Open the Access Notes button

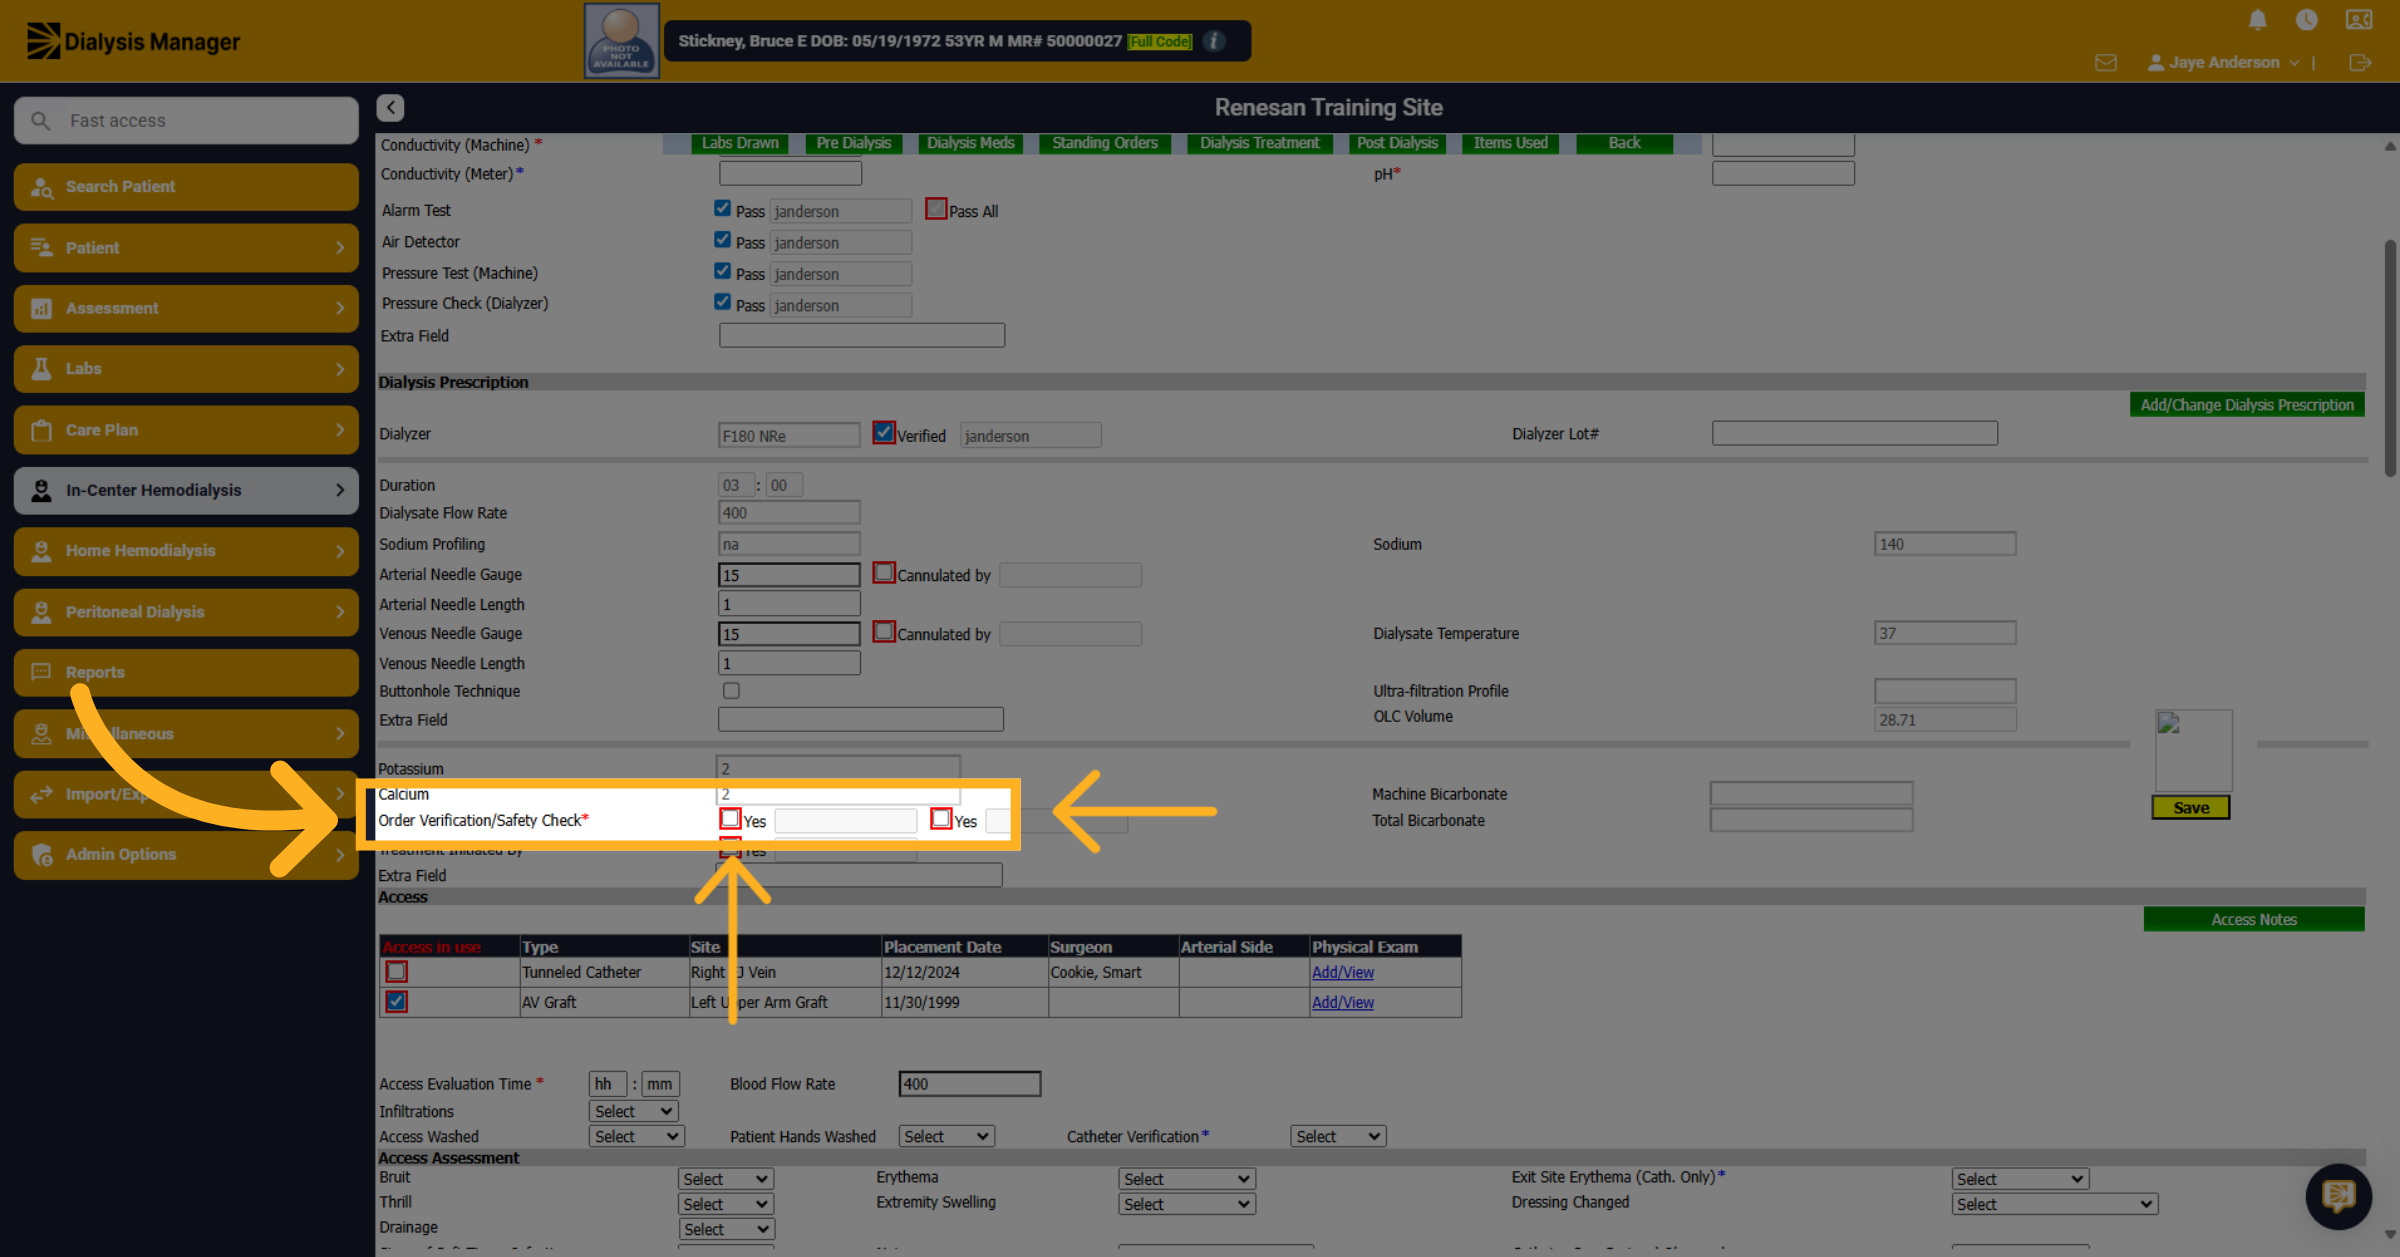coord(2254,919)
